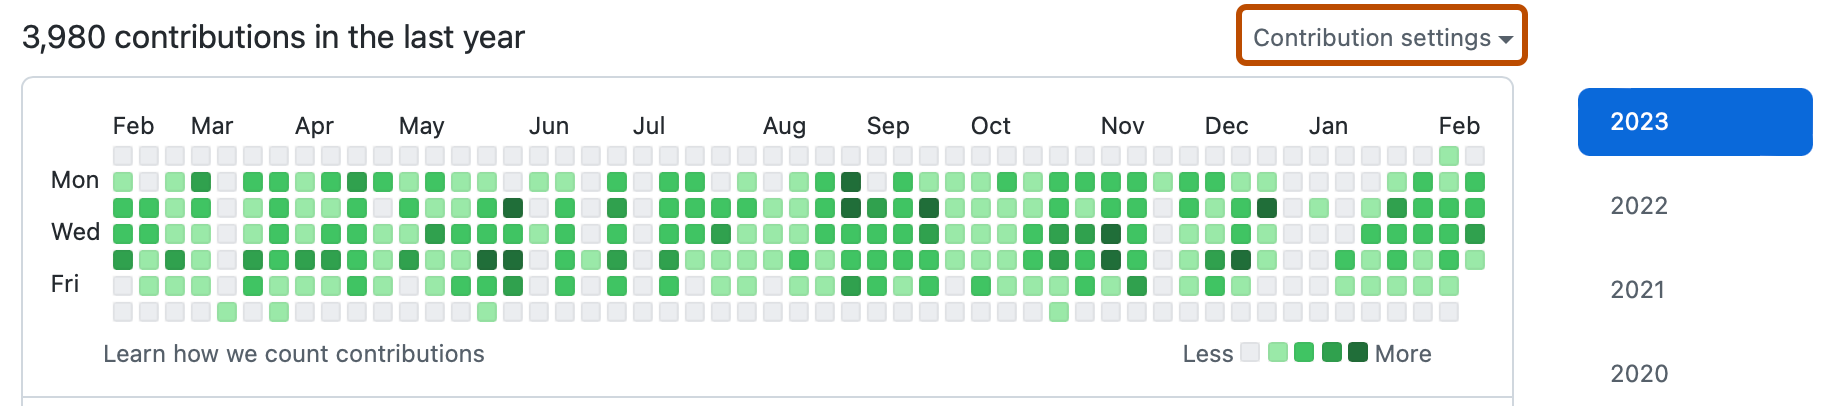Select the only green cell in Sunday row
The height and width of the screenshot is (406, 1848).
1449,156
